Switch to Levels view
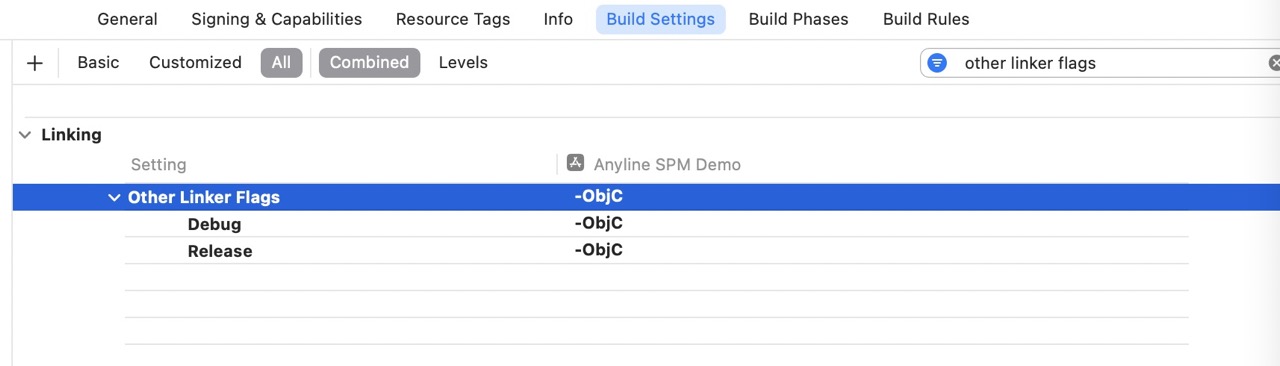This screenshot has height=366, width=1280. [463, 63]
